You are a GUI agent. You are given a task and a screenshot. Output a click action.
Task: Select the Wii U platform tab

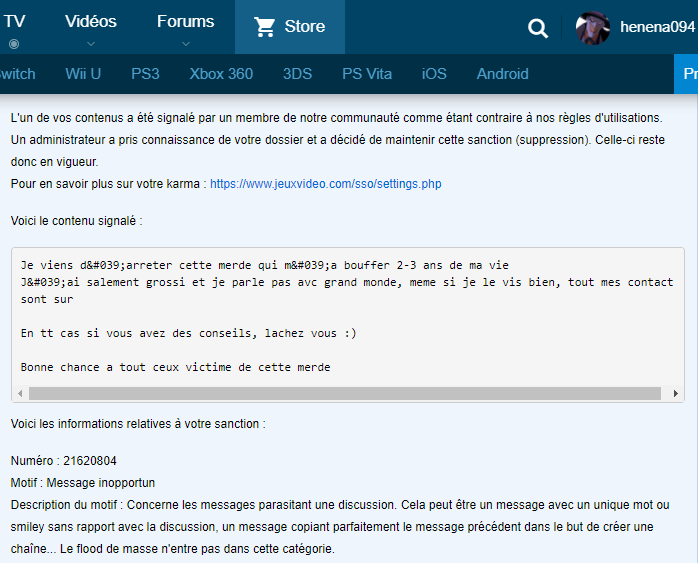coord(83,74)
